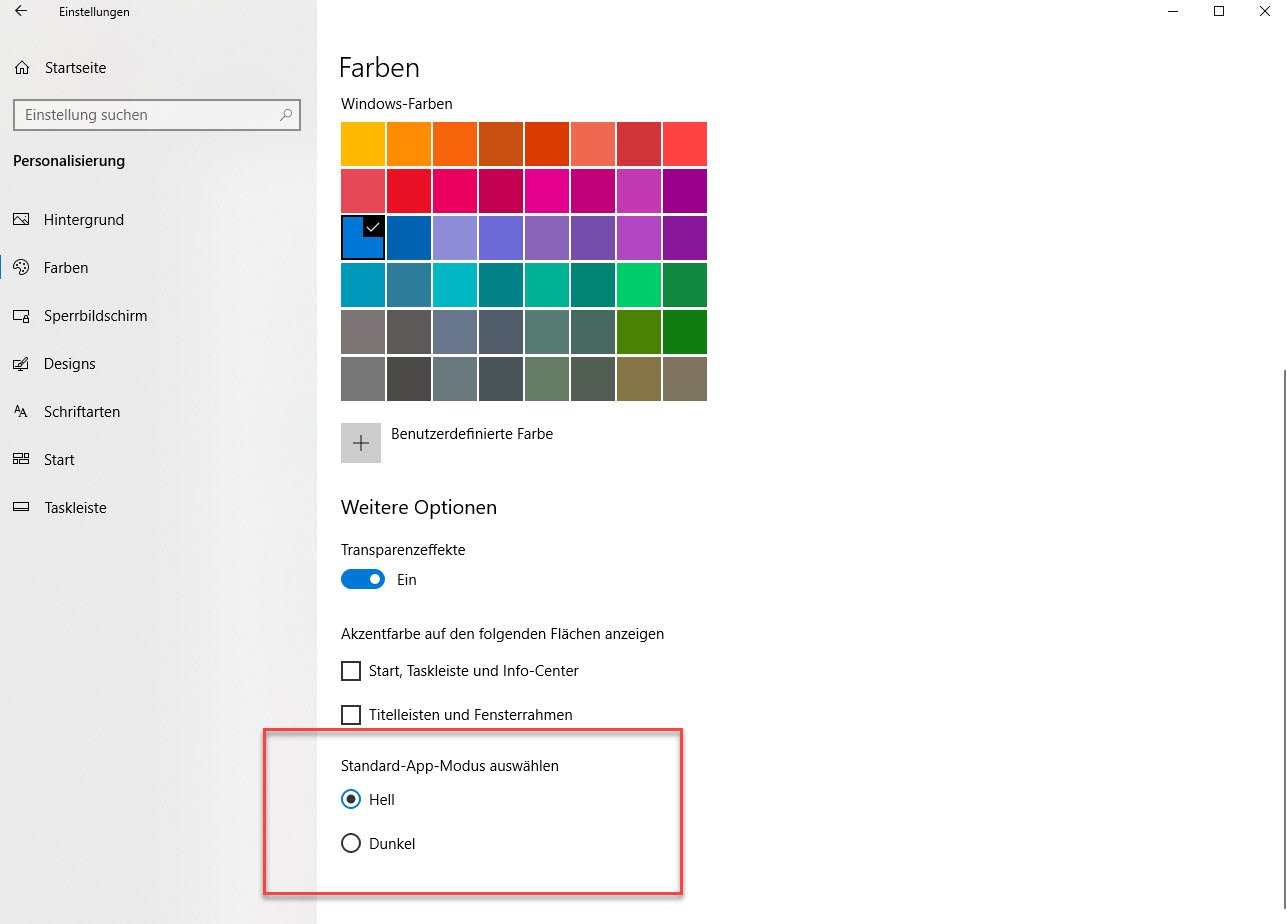Screen dimensions: 1287x924
Task: Check Start, Taskleiste und Info-Center box
Action: (351, 671)
